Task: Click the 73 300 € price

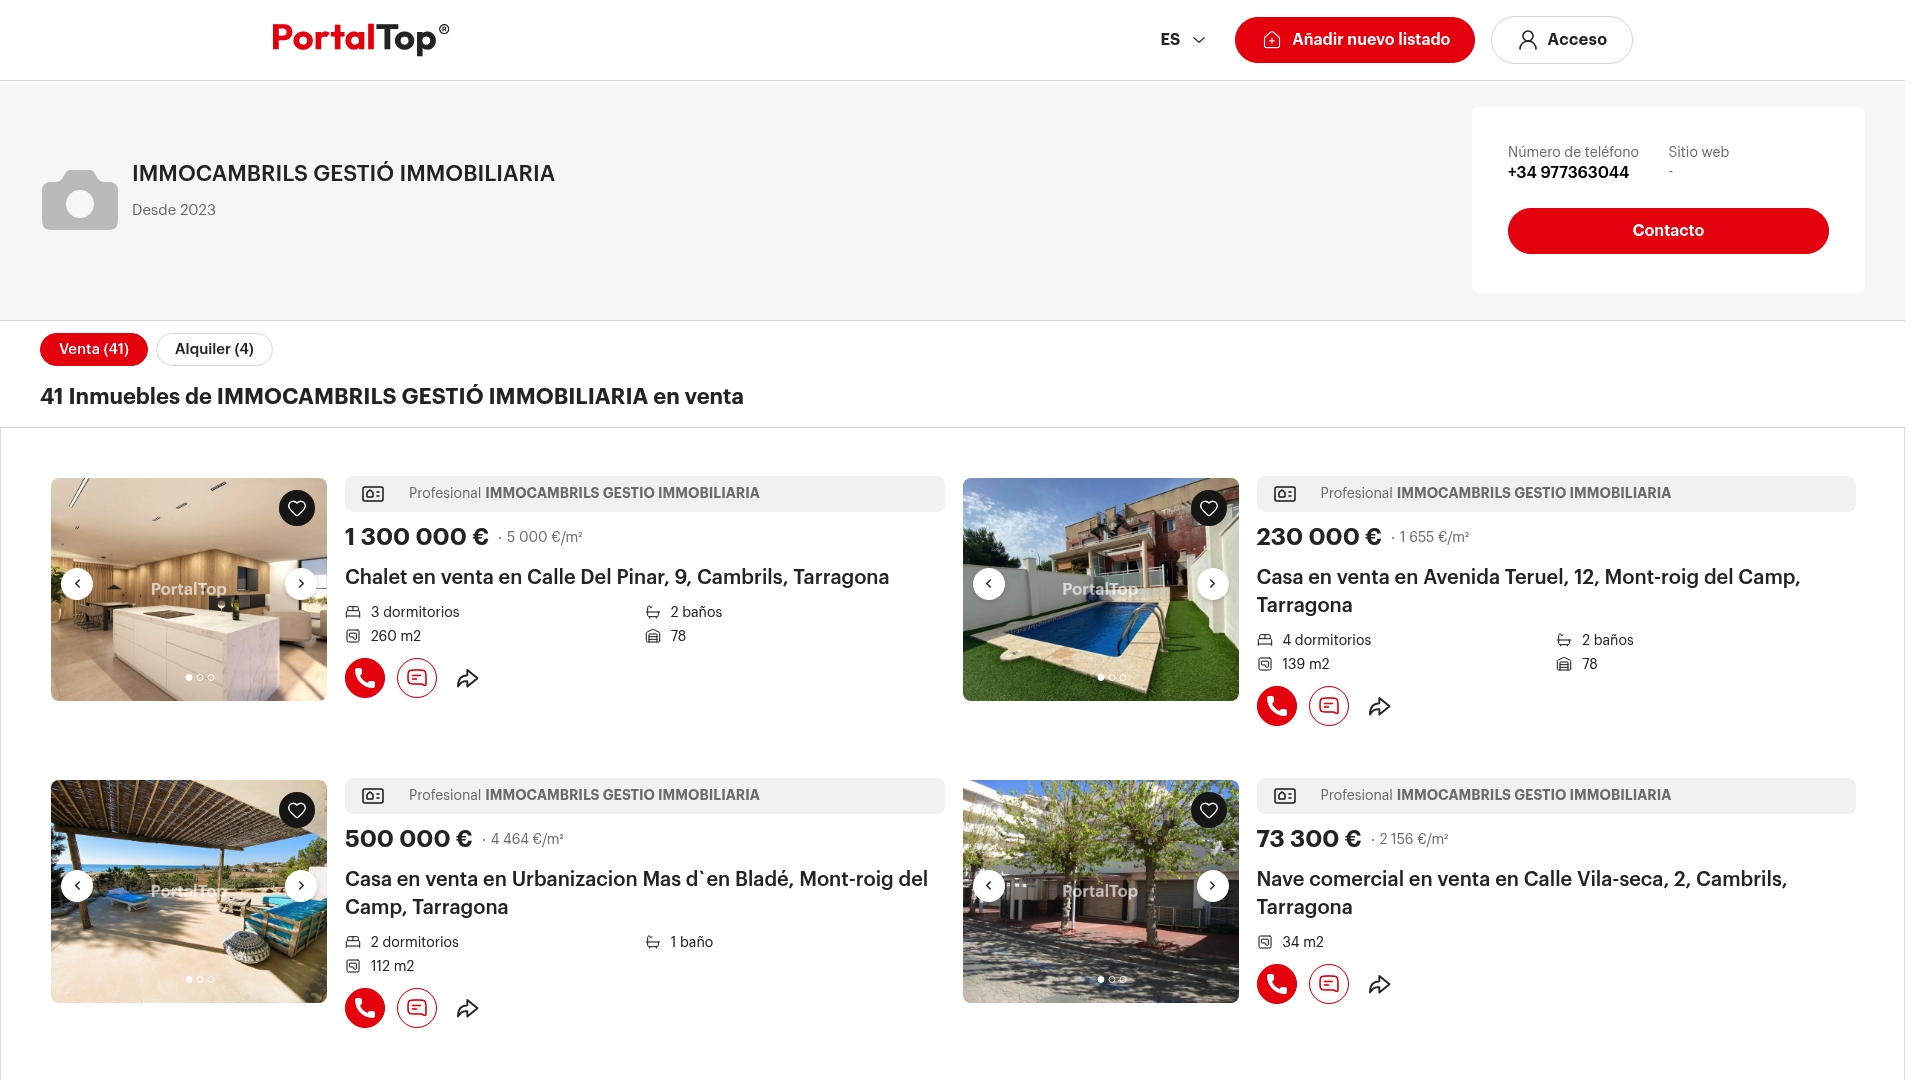Action: coord(1309,839)
